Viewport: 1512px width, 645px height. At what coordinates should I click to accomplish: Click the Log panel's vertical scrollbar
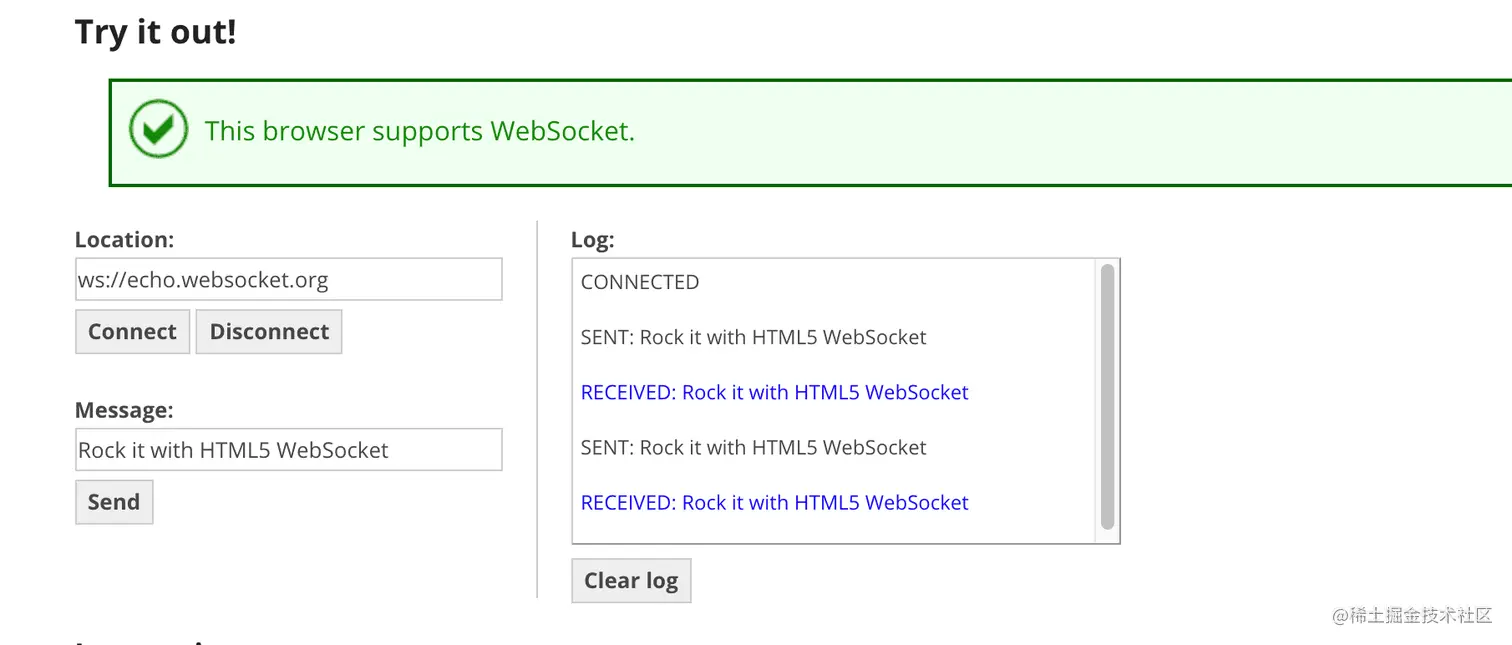point(1107,397)
